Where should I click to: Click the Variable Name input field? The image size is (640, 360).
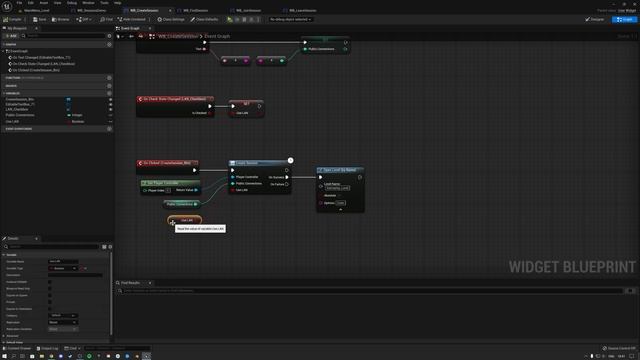pyautogui.click(x=63, y=261)
